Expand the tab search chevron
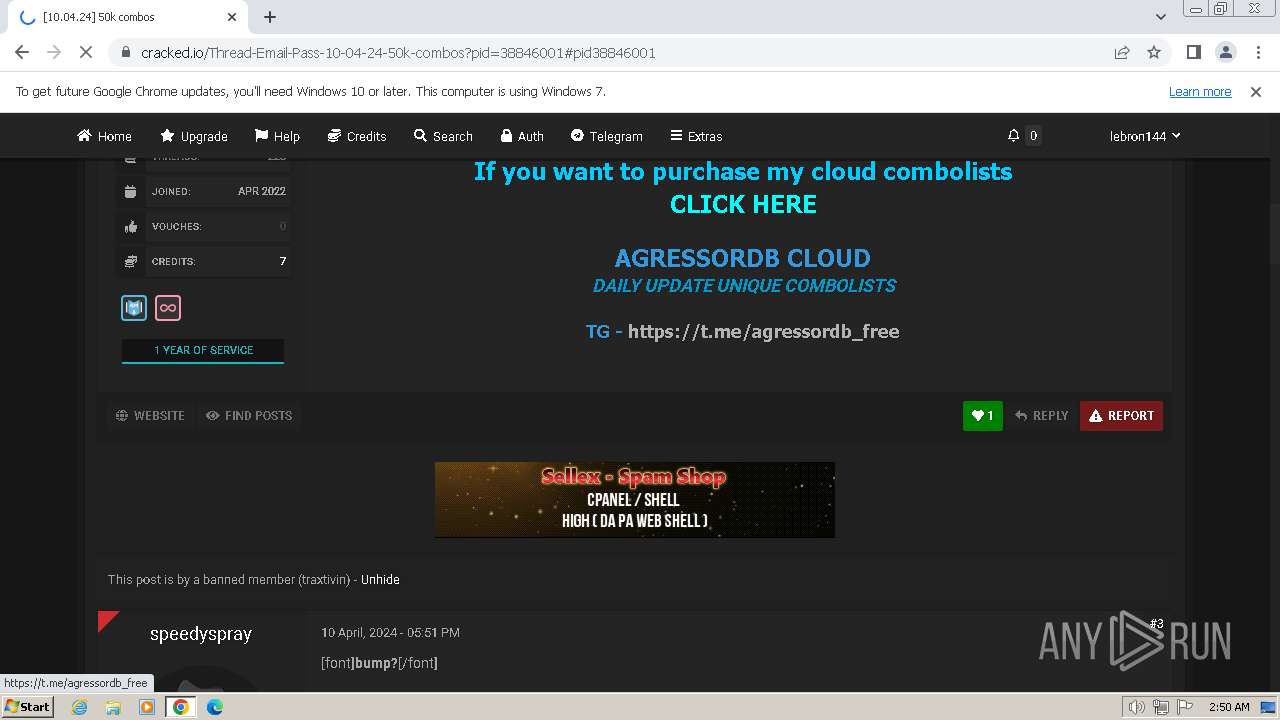Viewport: 1280px width, 720px height. coord(1160,17)
